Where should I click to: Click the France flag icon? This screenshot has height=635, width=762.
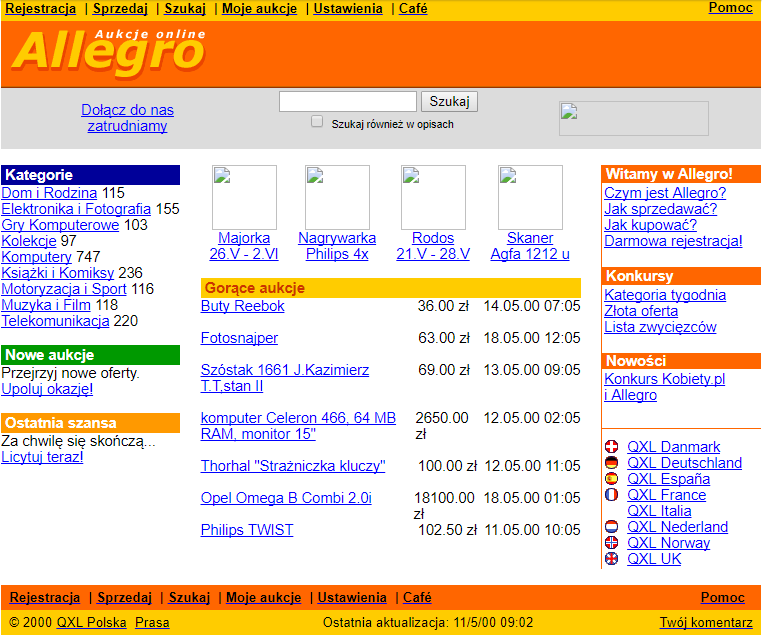click(x=611, y=495)
